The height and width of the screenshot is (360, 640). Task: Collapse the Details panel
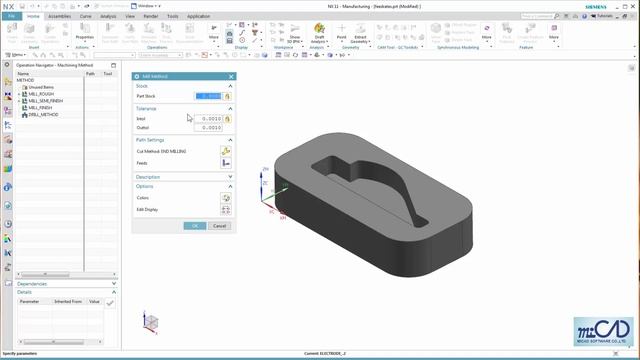pyautogui.click(x=114, y=292)
